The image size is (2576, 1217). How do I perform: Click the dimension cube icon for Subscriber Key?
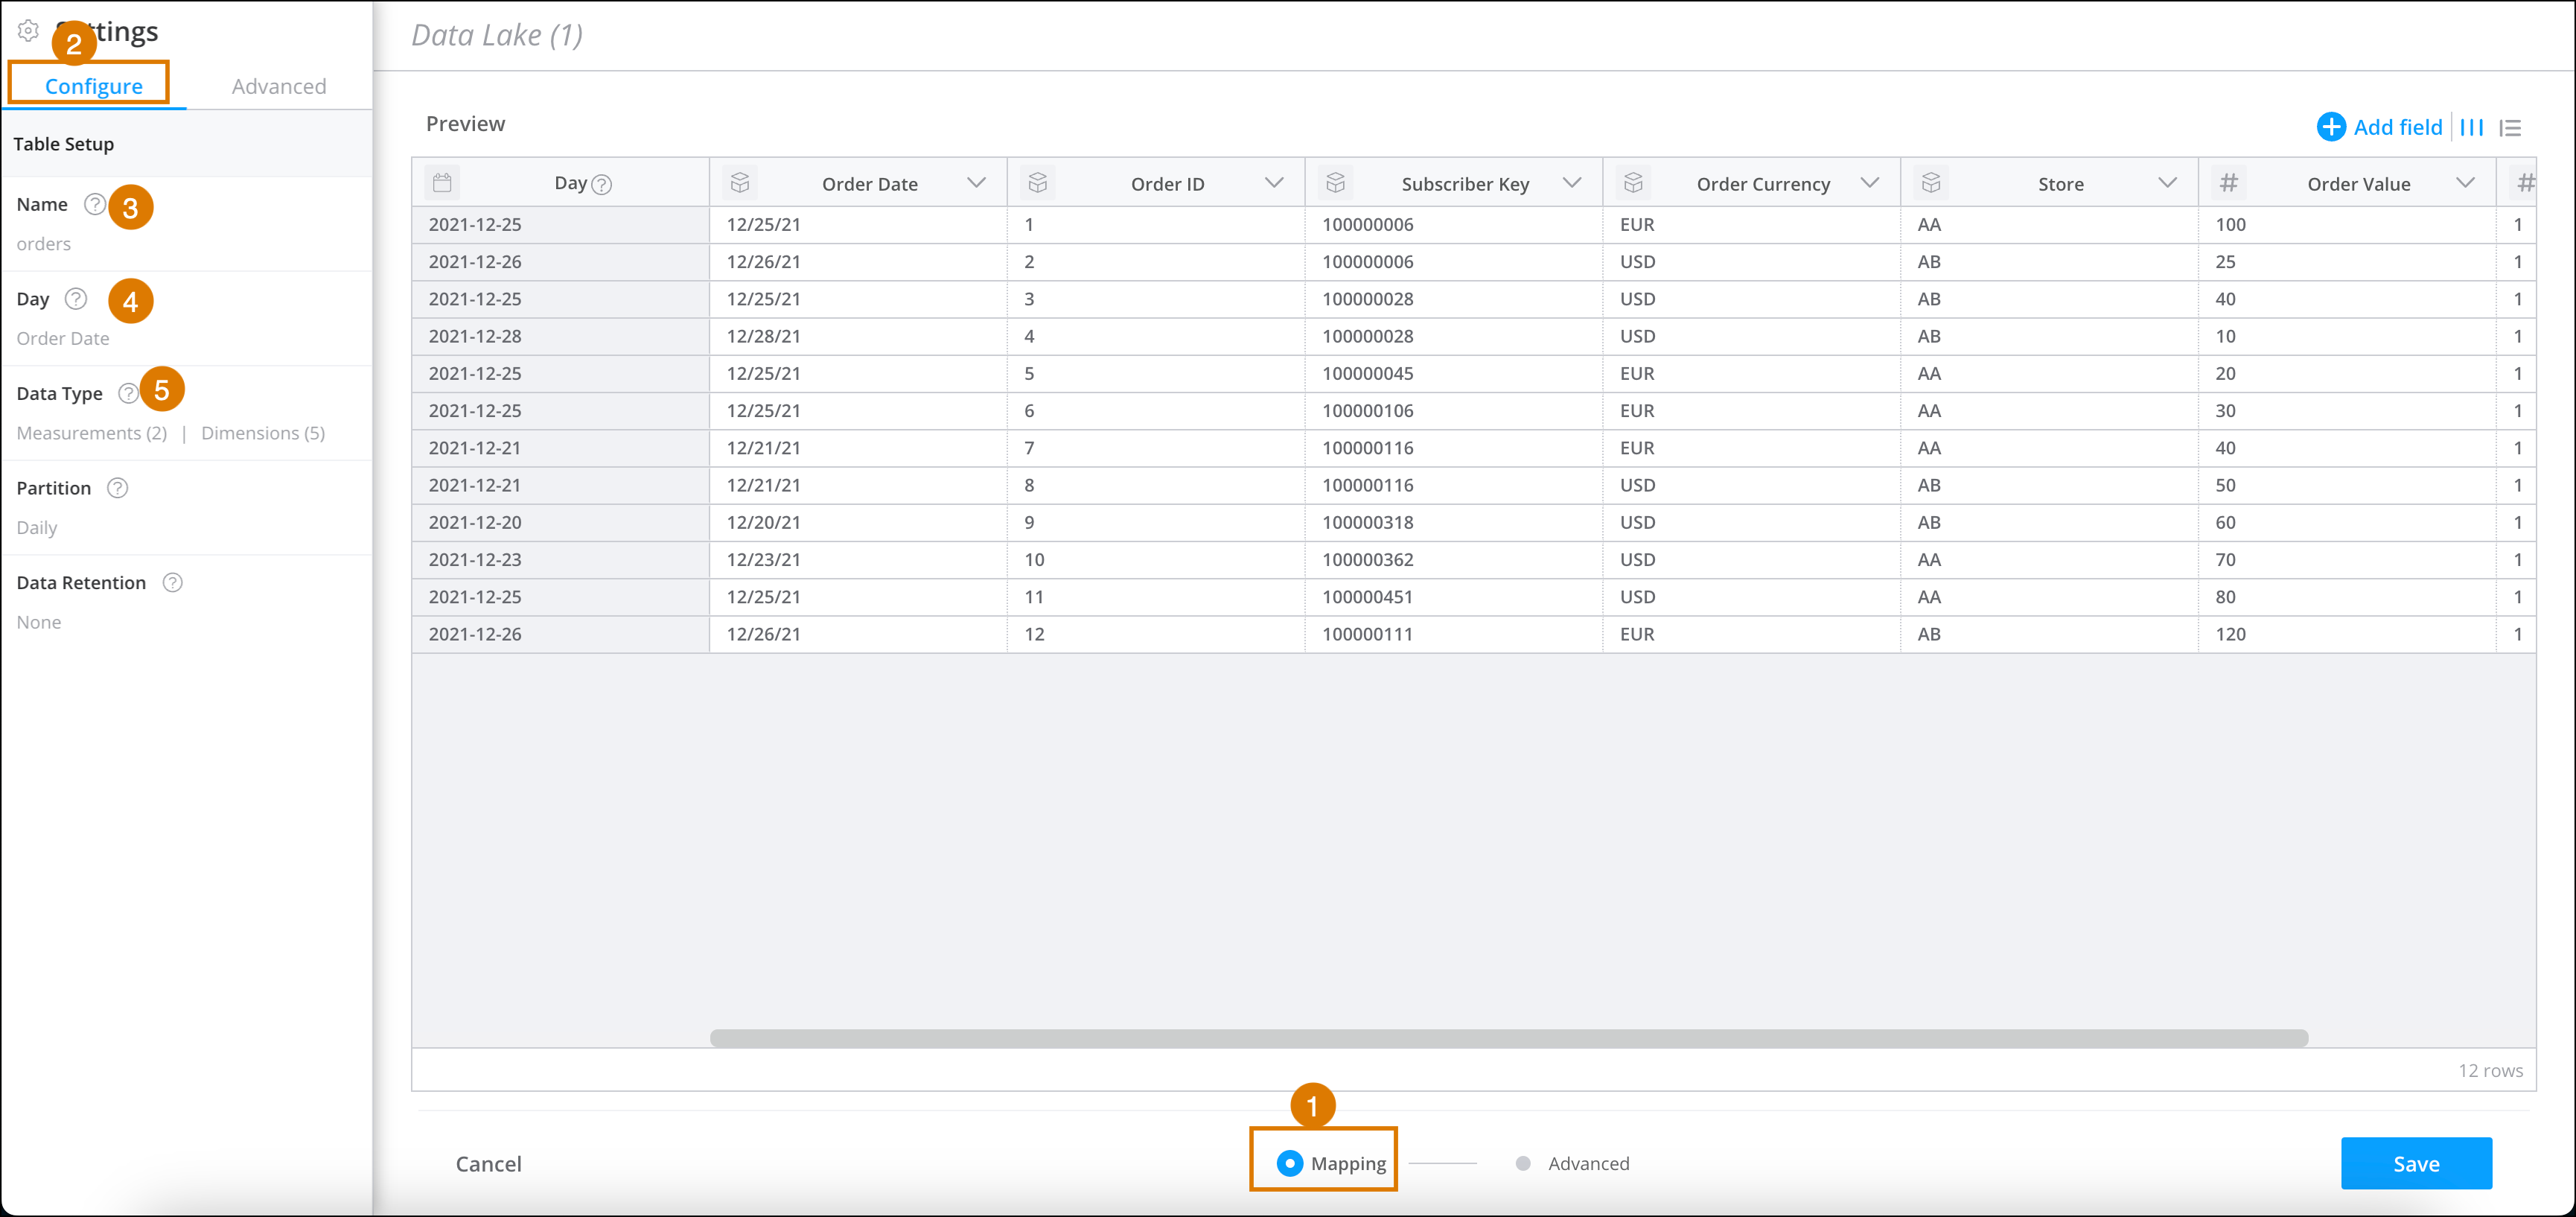1336,183
